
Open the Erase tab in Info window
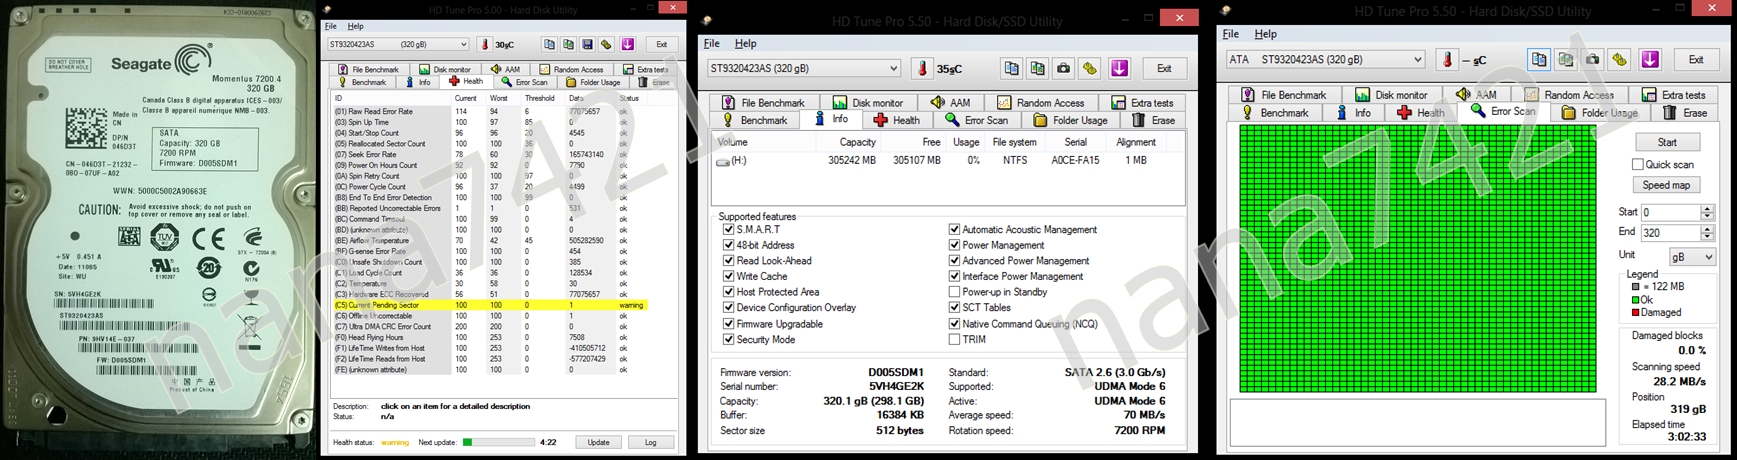(x=1155, y=120)
